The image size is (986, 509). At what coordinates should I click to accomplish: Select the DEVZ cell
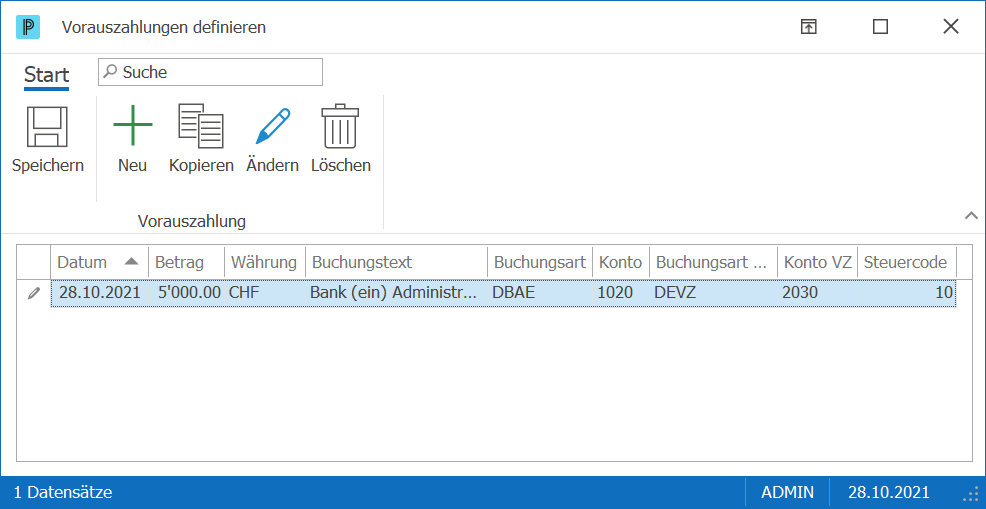pyautogui.click(x=713, y=293)
